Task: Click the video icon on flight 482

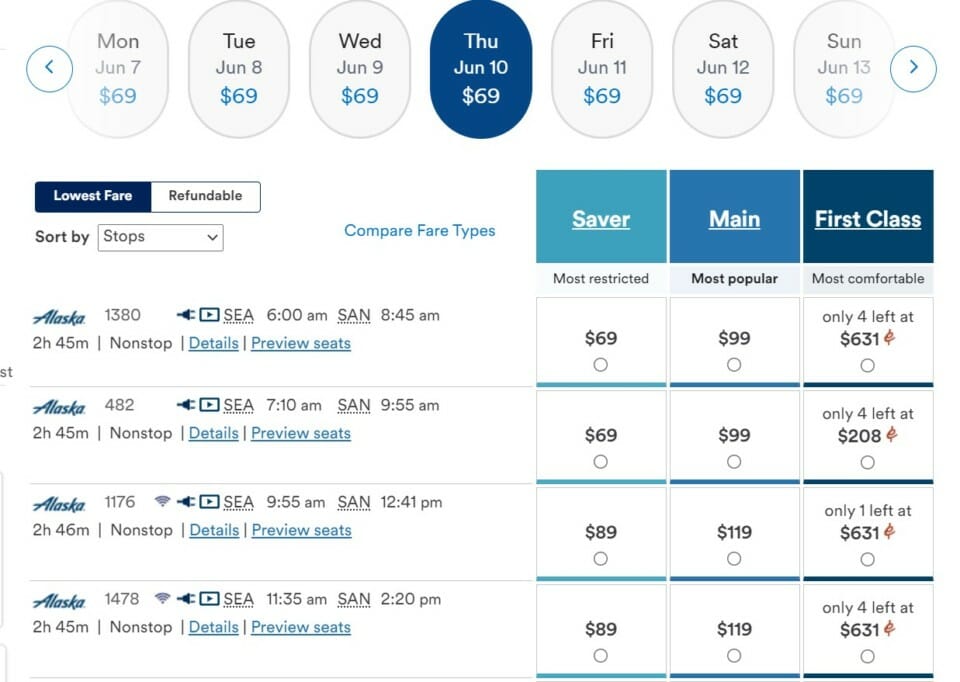Action: (x=208, y=405)
